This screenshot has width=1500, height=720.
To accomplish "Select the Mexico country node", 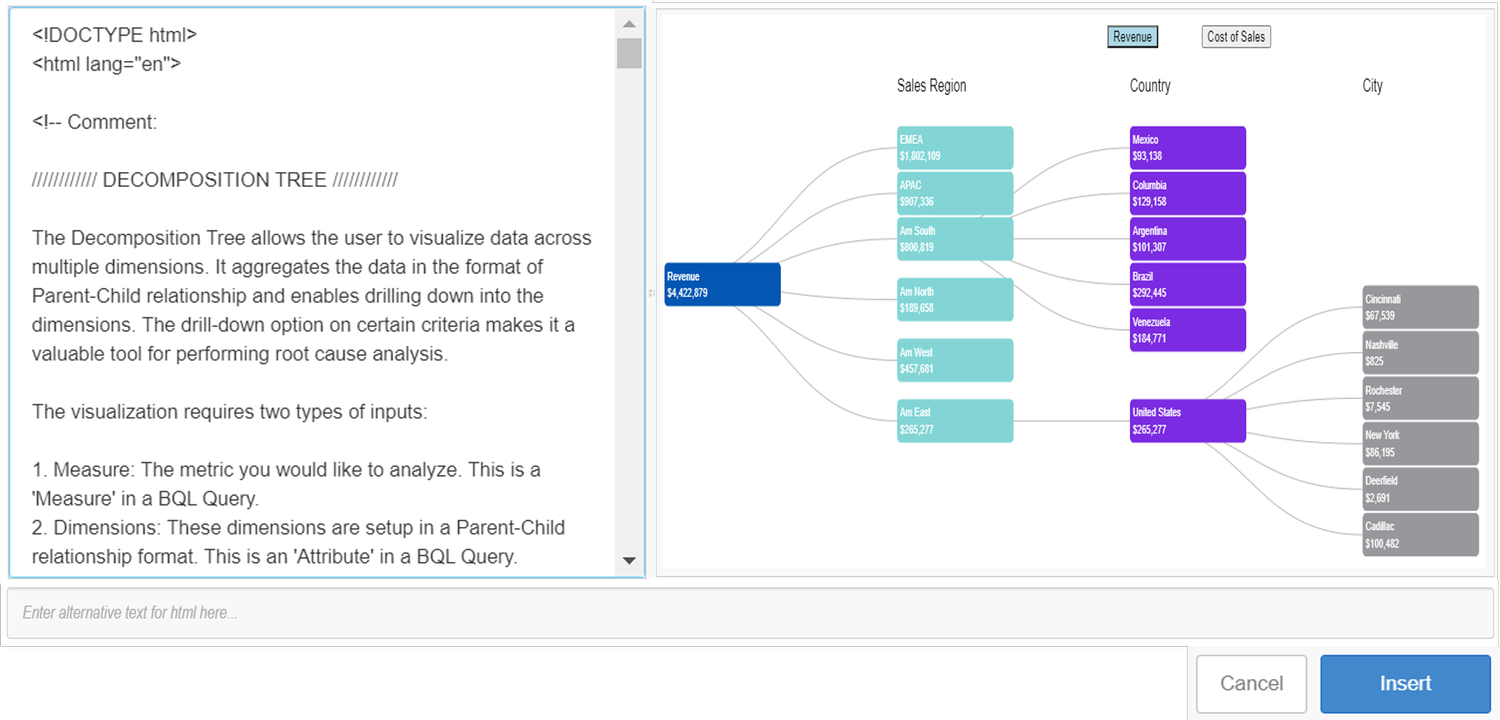I will [1187, 147].
